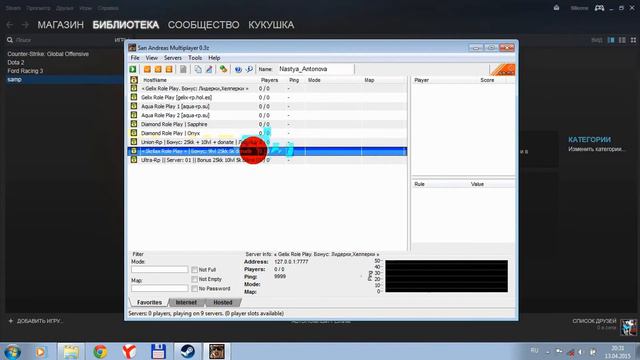Screen dimensions: 640x360
Task: Select samp in Steam library list
Action: 63,80
